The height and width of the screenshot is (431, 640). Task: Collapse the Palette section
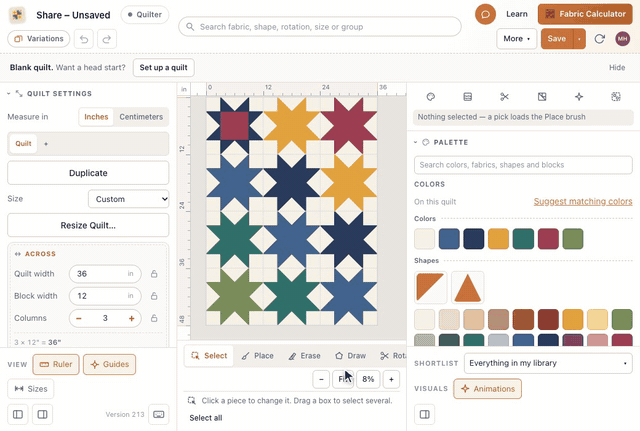pyautogui.click(x=416, y=142)
